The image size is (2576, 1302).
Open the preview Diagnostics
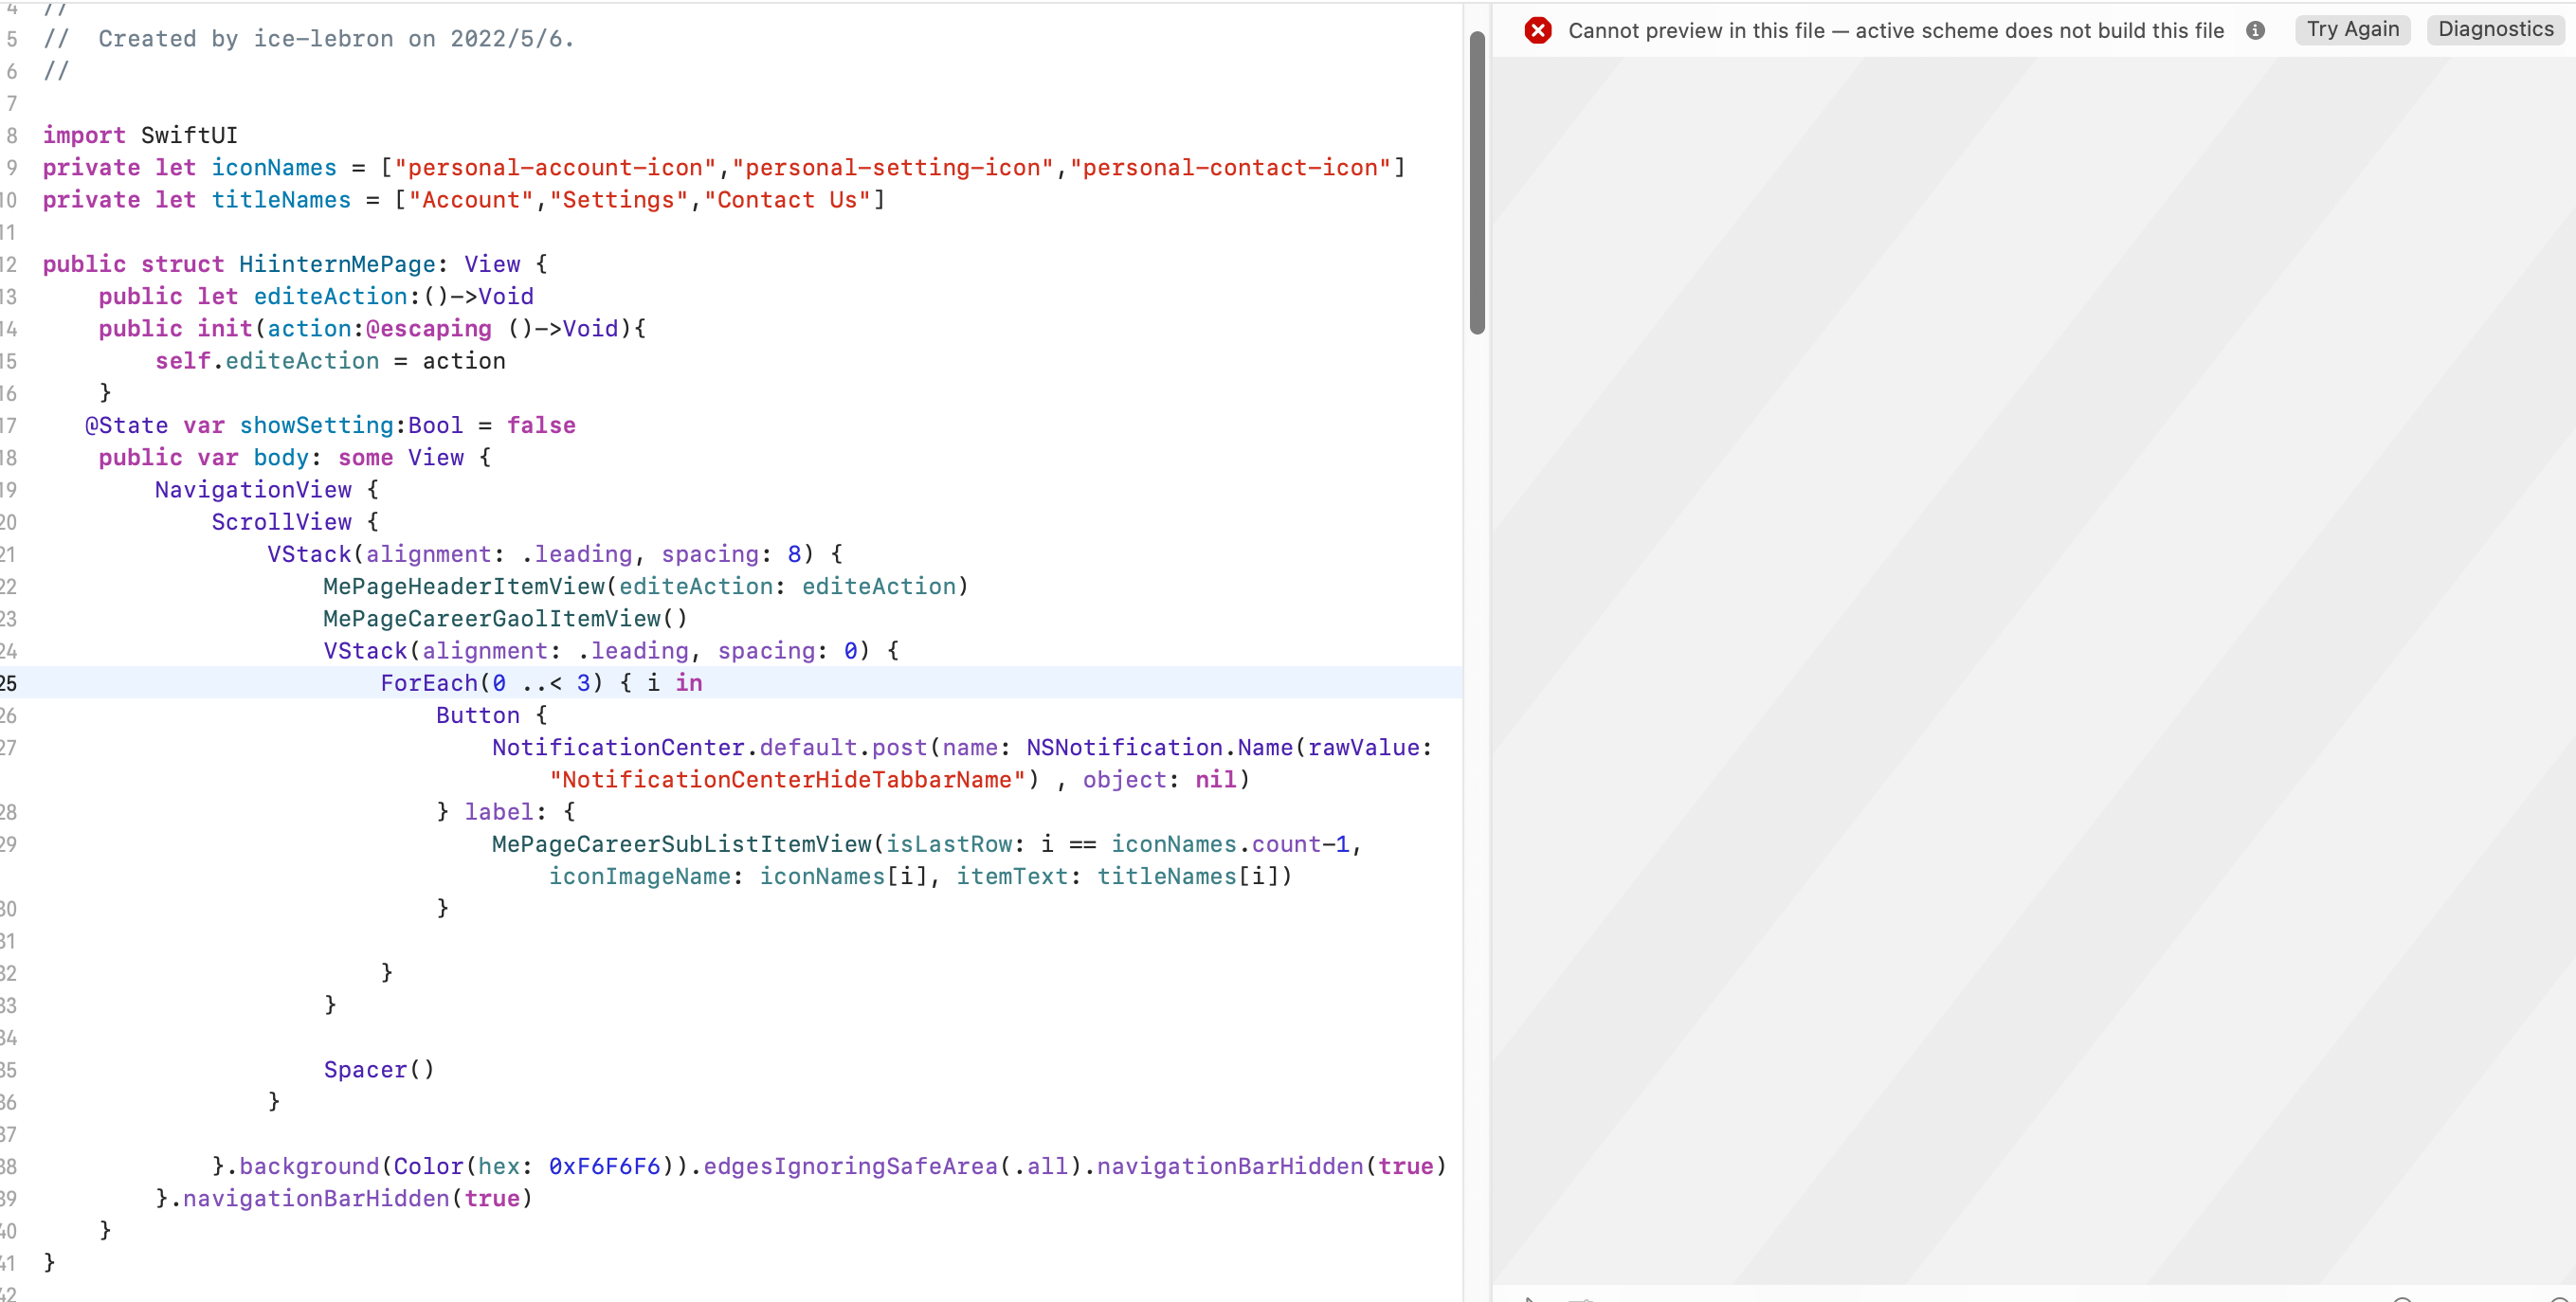pyautogui.click(x=2495, y=29)
